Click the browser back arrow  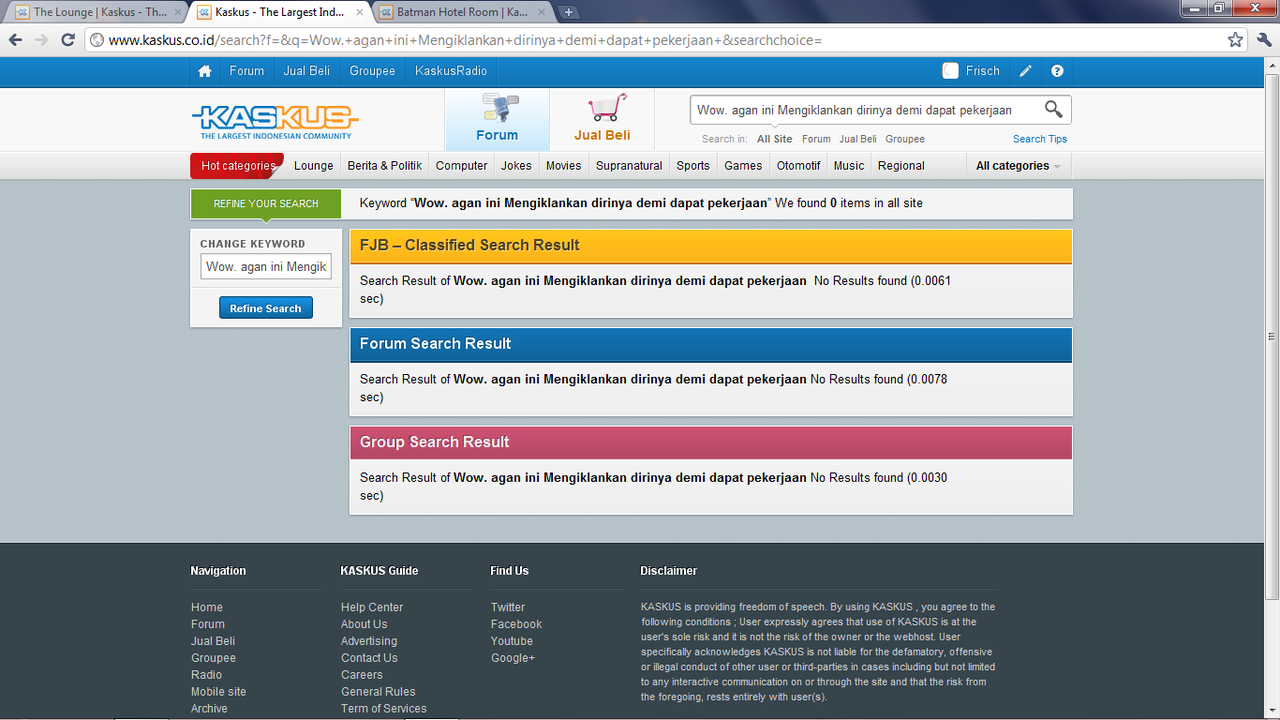pyautogui.click(x=15, y=40)
